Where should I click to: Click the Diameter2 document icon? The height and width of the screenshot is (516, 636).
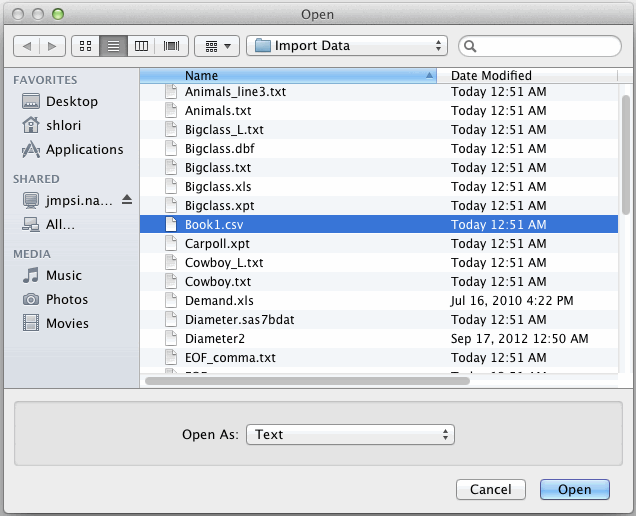(171, 339)
